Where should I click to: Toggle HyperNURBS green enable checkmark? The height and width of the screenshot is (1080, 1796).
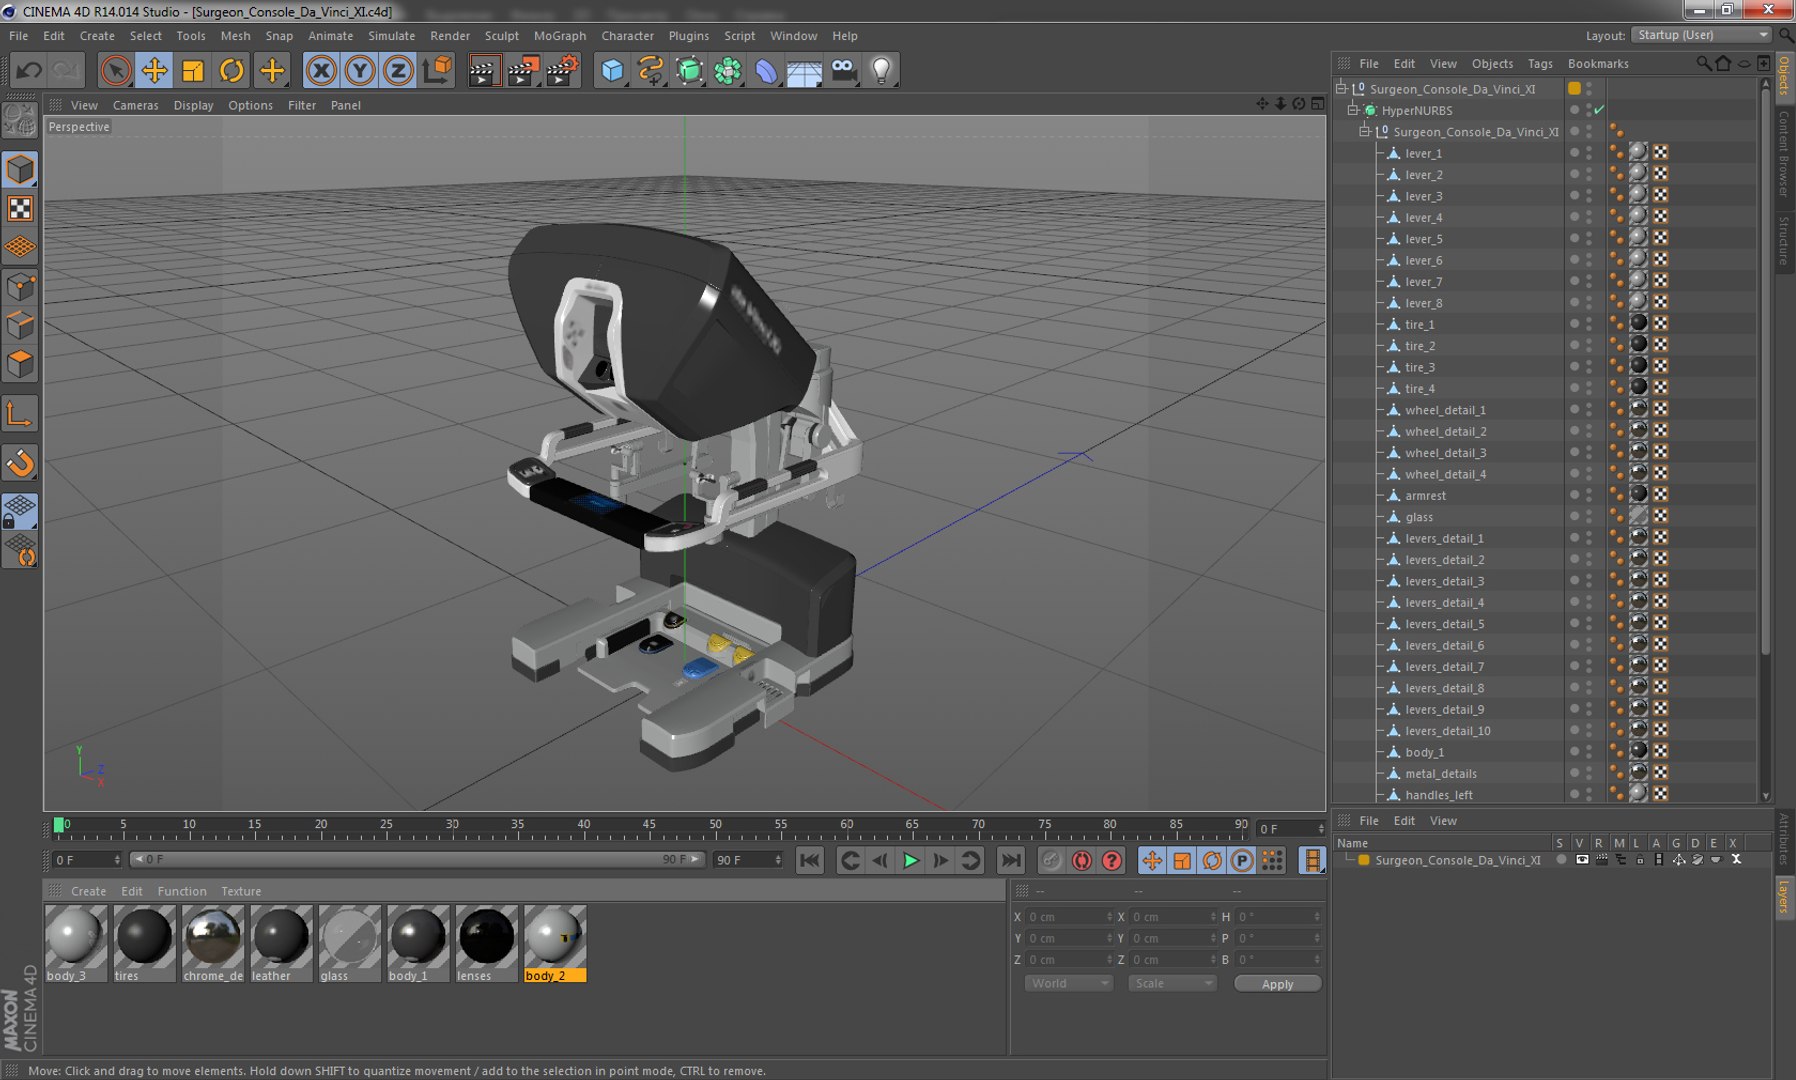coord(1599,110)
